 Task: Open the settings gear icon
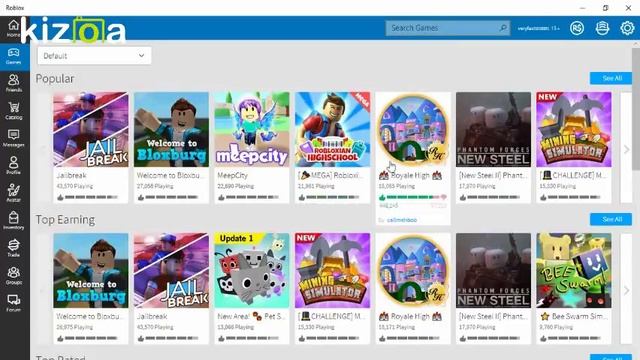coord(627,28)
